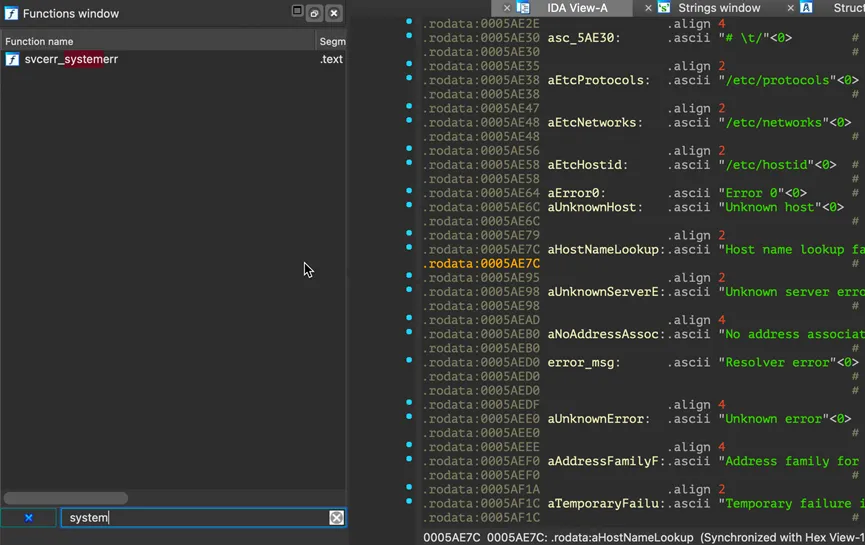This screenshot has height=545, width=865.
Task: Select svcerr_systemerr function row
Action: click(173, 59)
